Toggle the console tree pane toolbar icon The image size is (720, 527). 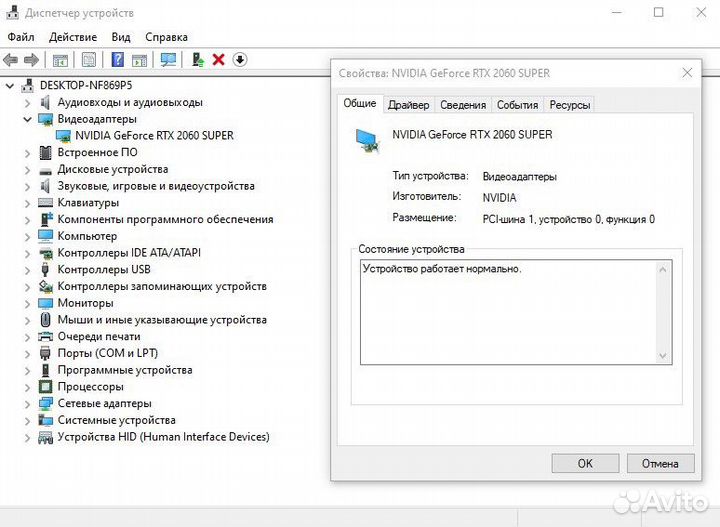(60, 60)
